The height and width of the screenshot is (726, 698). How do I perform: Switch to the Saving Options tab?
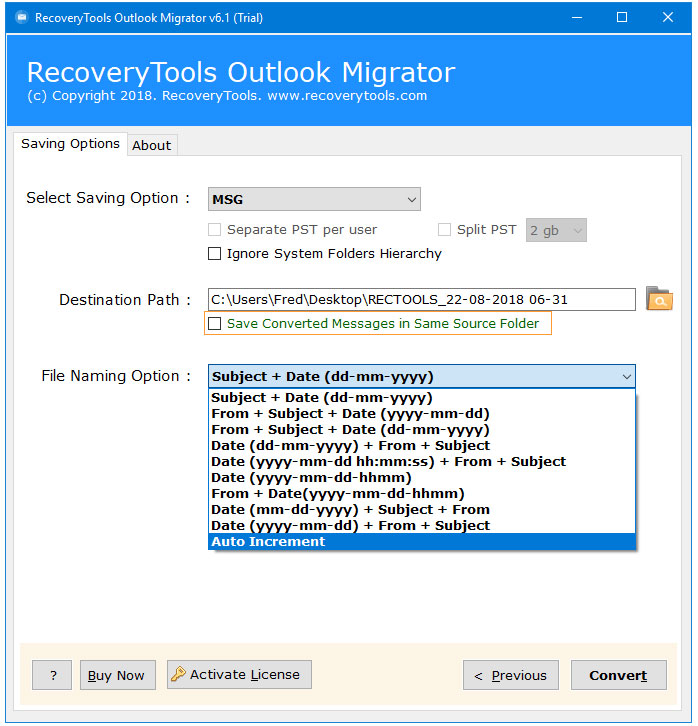(70, 144)
